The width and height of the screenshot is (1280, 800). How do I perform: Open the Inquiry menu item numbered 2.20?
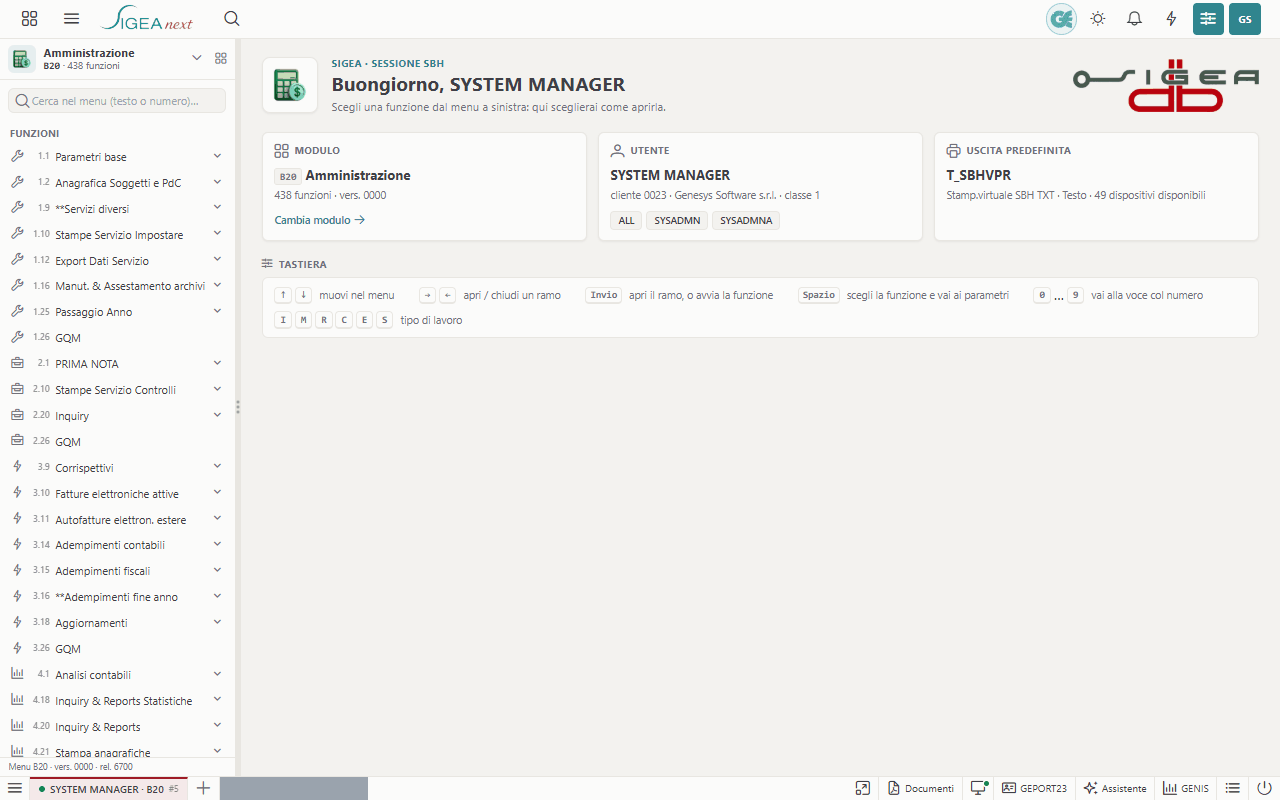pos(117,416)
